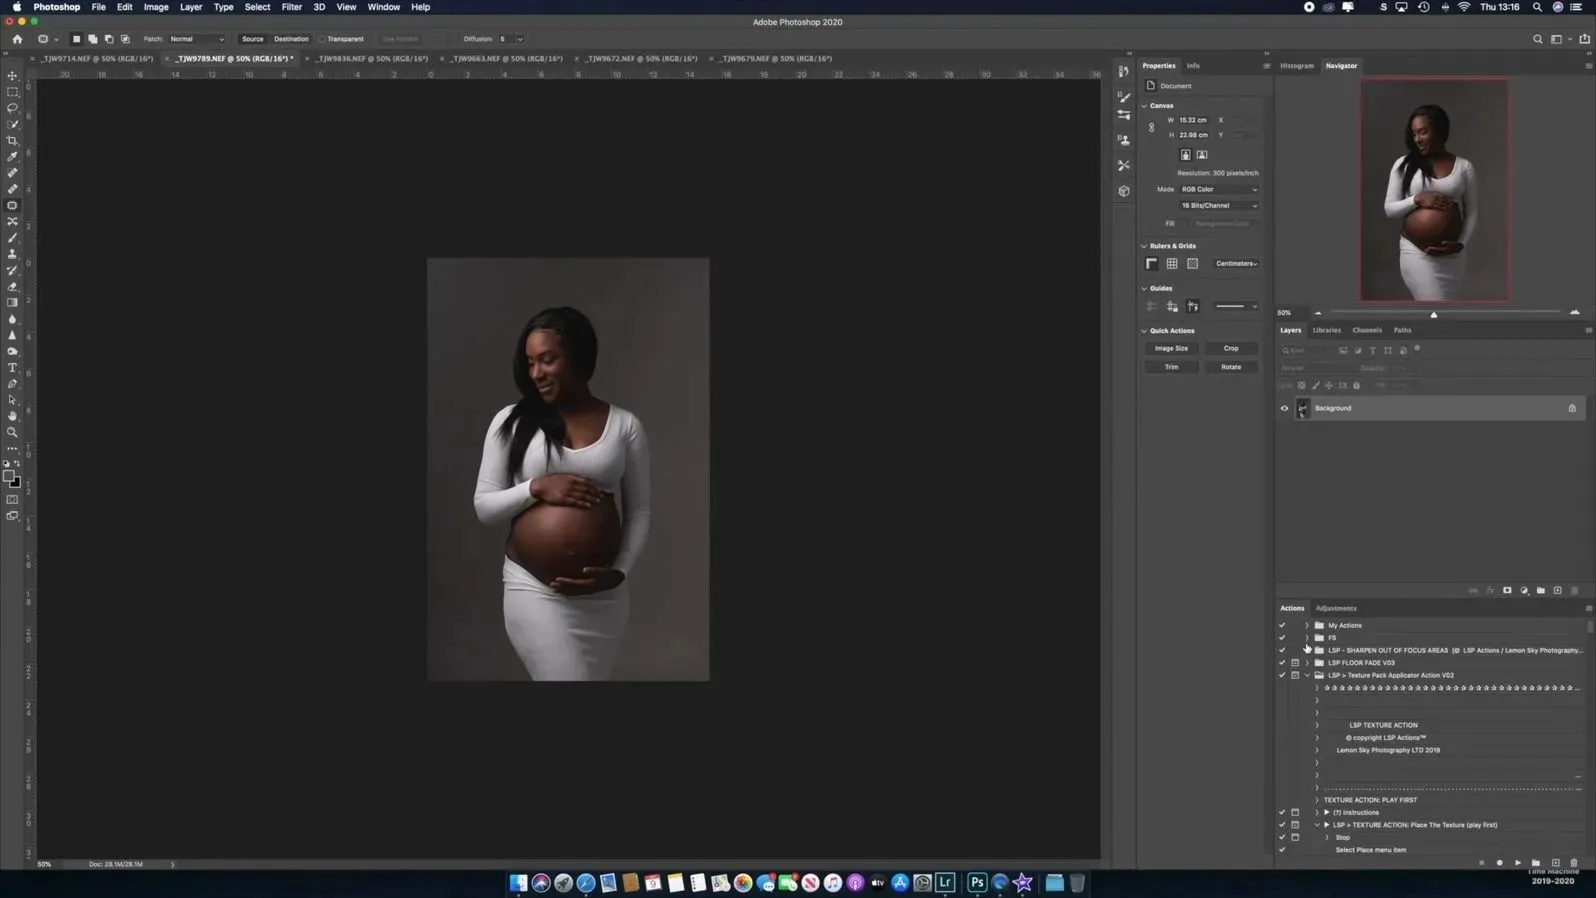Select the Horizontal Type tool
This screenshot has height=898, width=1596.
[13, 368]
